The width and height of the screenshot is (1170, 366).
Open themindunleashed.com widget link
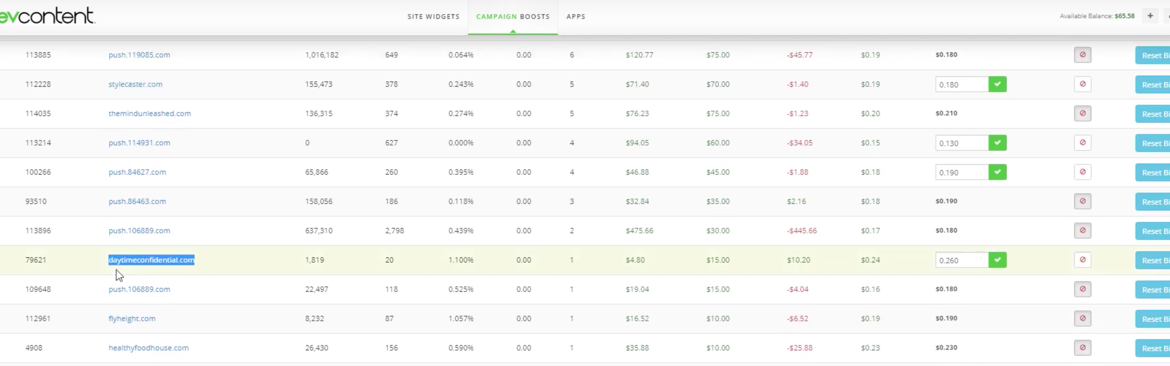pyautogui.click(x=149, y=113)
